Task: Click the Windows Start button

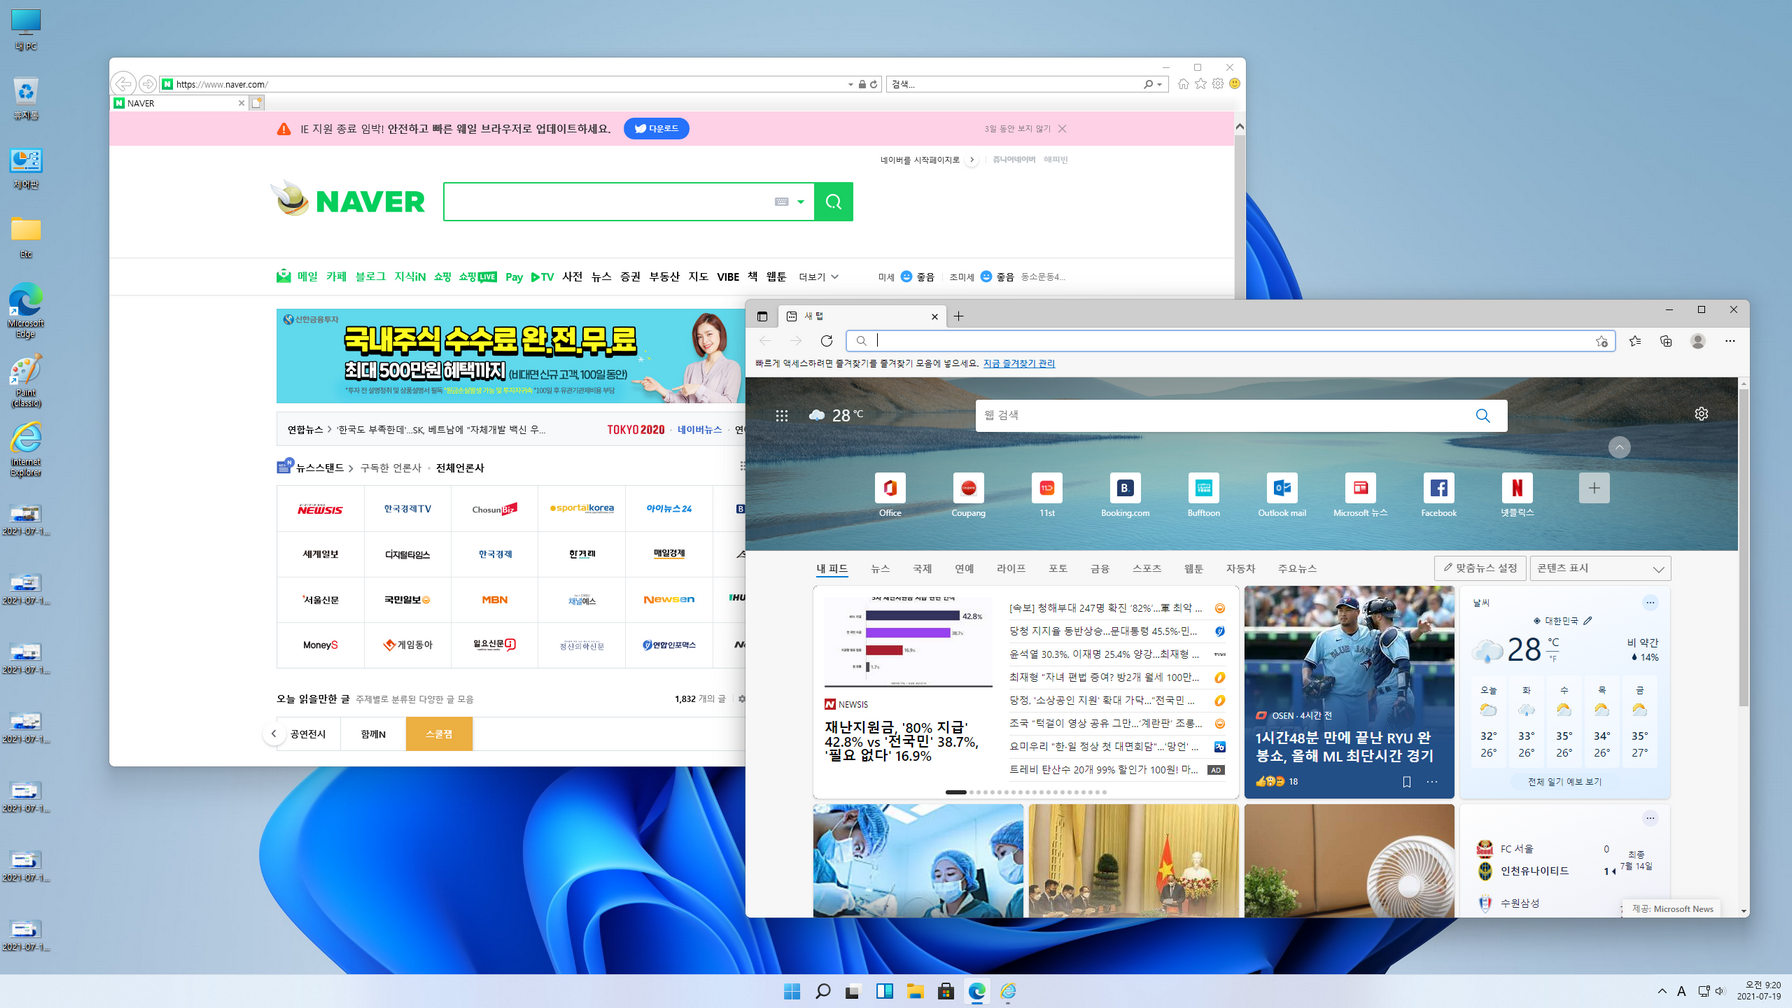Action: tap(792, 991)
